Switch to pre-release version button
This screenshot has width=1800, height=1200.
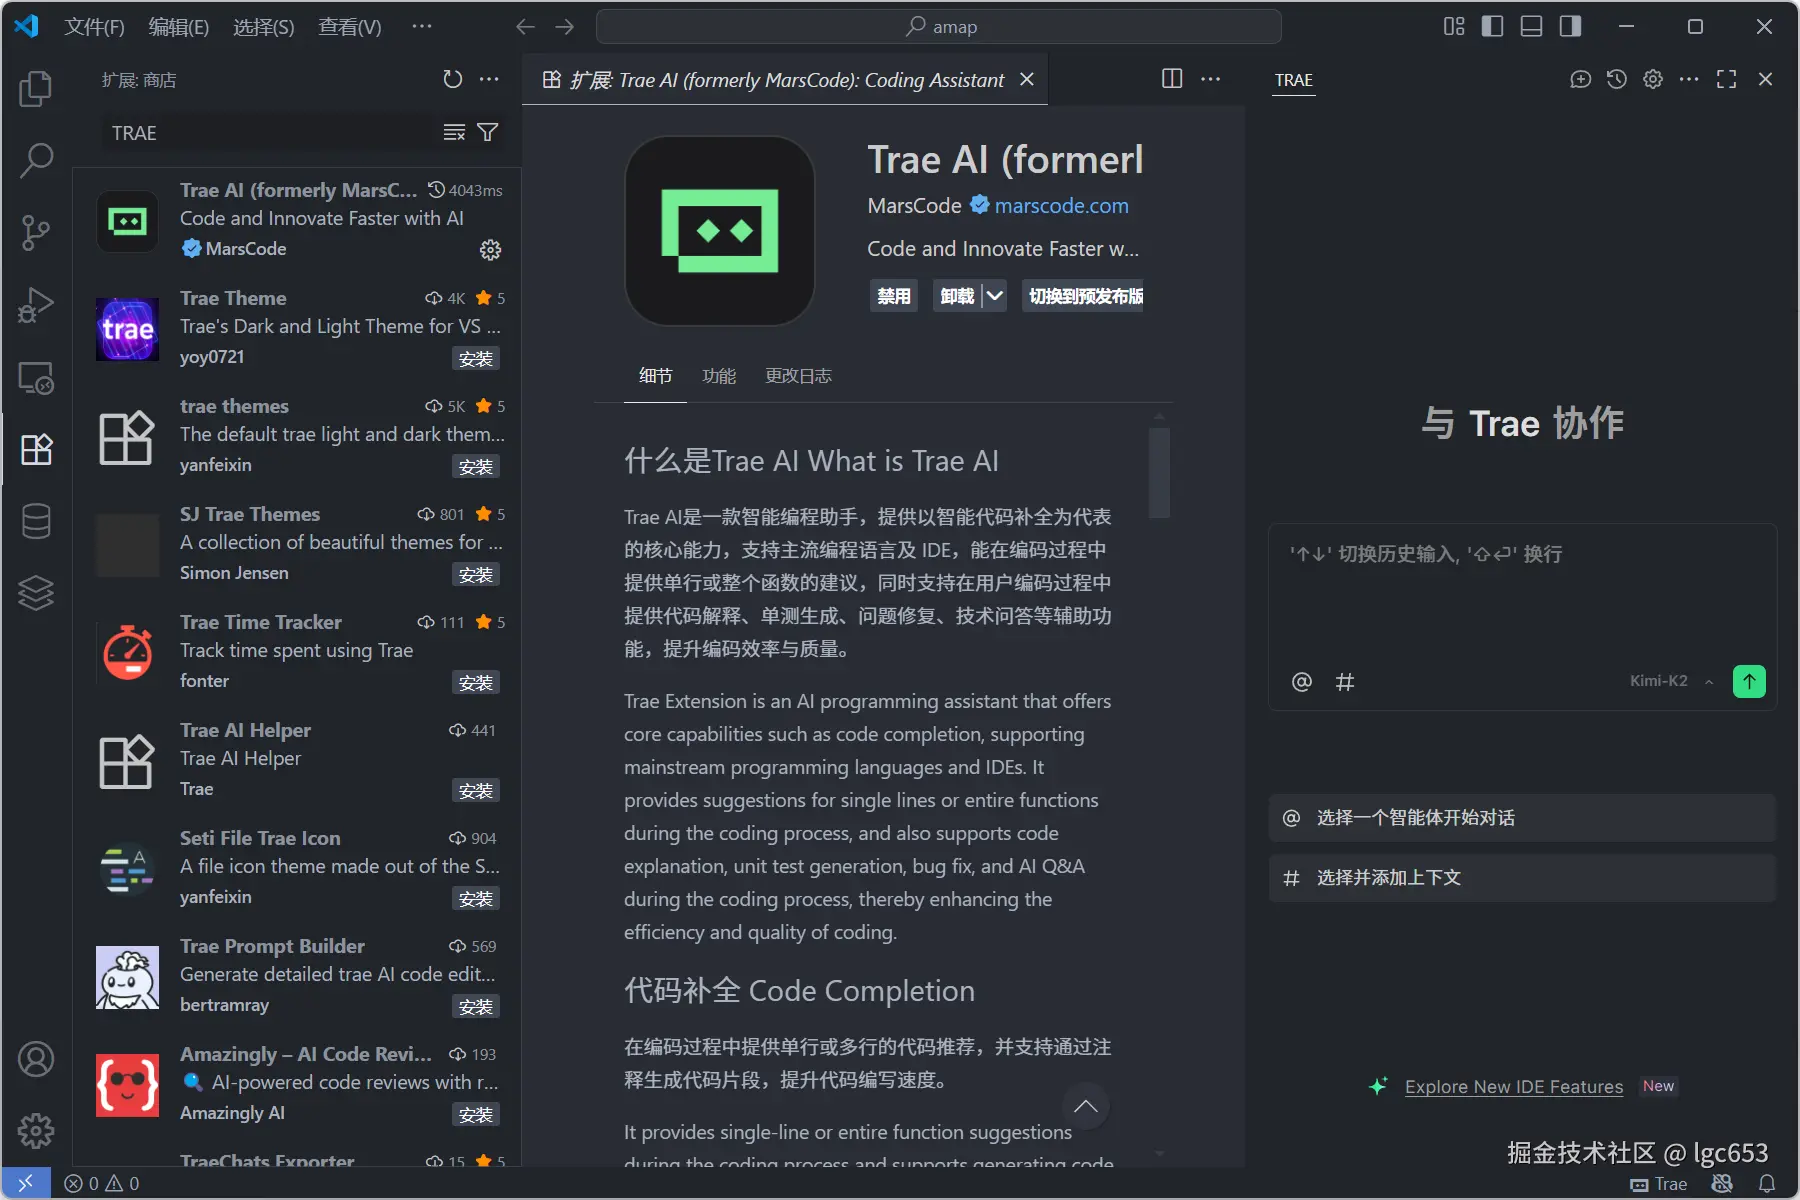tap(1083, 296)
